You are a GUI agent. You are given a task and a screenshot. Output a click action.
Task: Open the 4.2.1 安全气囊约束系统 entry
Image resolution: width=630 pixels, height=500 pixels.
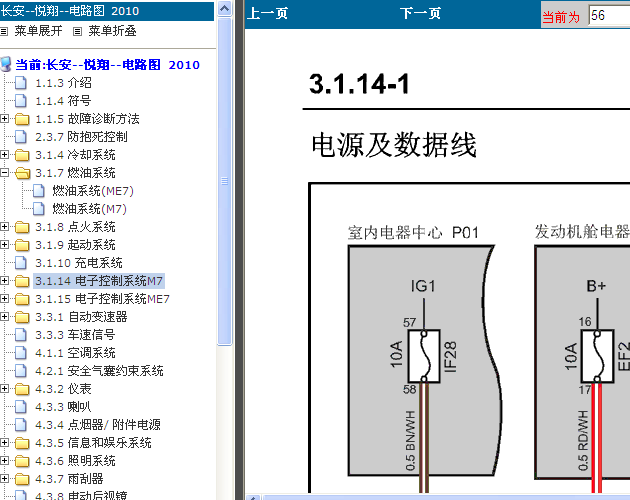pos(99,371)
